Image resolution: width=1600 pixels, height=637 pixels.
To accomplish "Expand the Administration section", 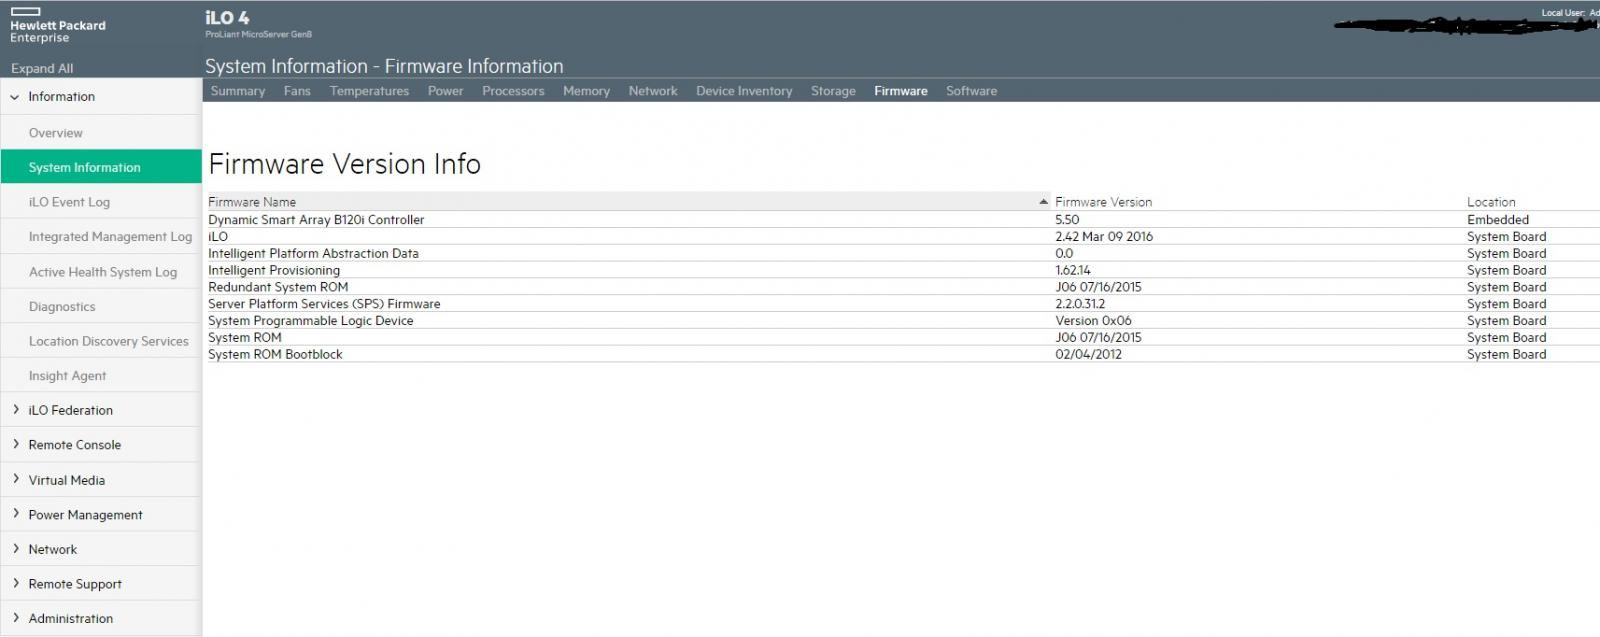I will click(x=16, y=618).
